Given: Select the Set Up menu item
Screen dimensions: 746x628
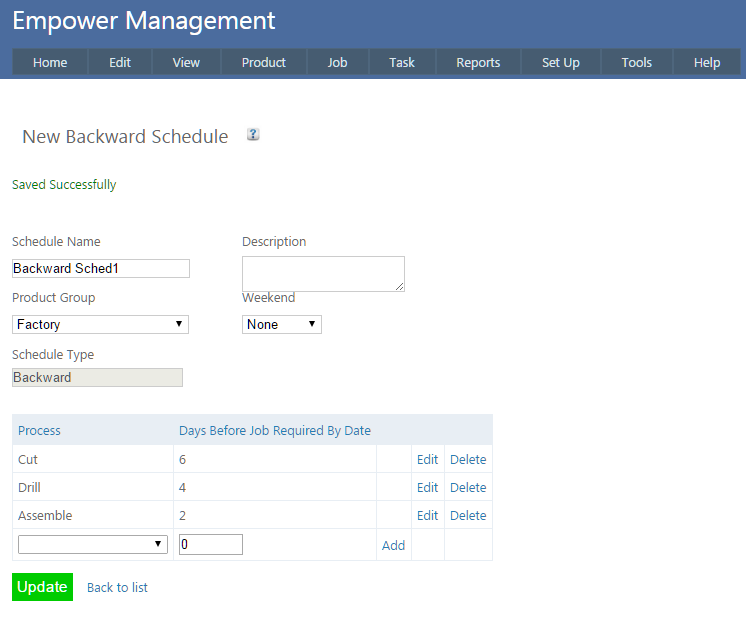Looking at the screenshot, I should tap(560, 62).
